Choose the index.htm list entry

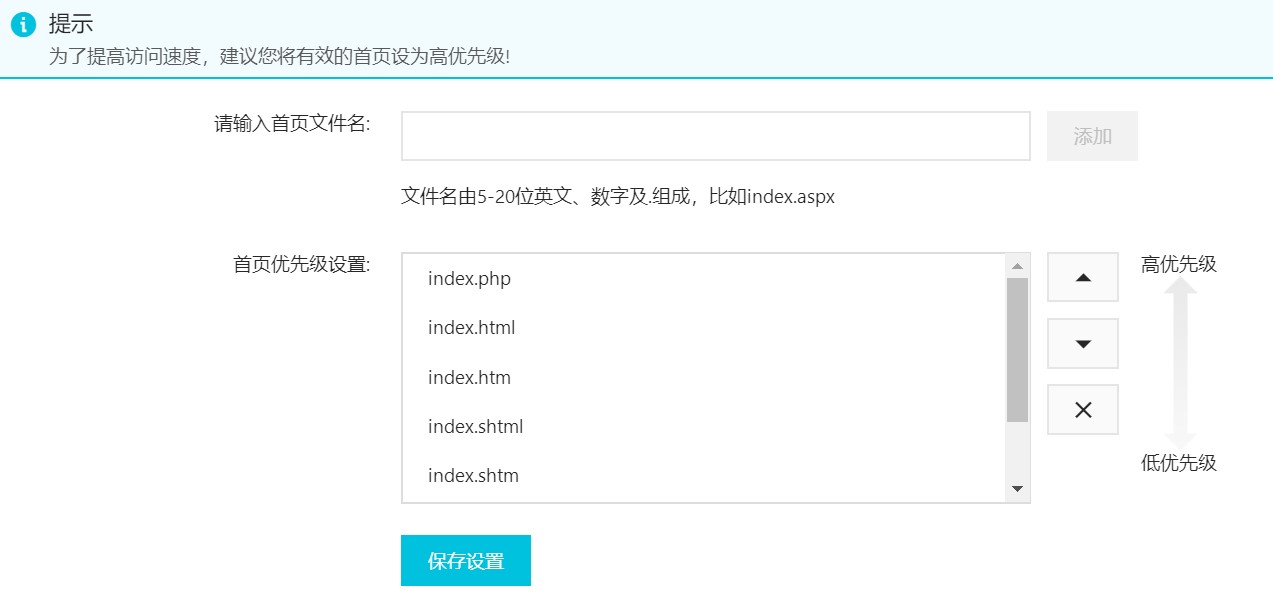(x=469, y=378)
